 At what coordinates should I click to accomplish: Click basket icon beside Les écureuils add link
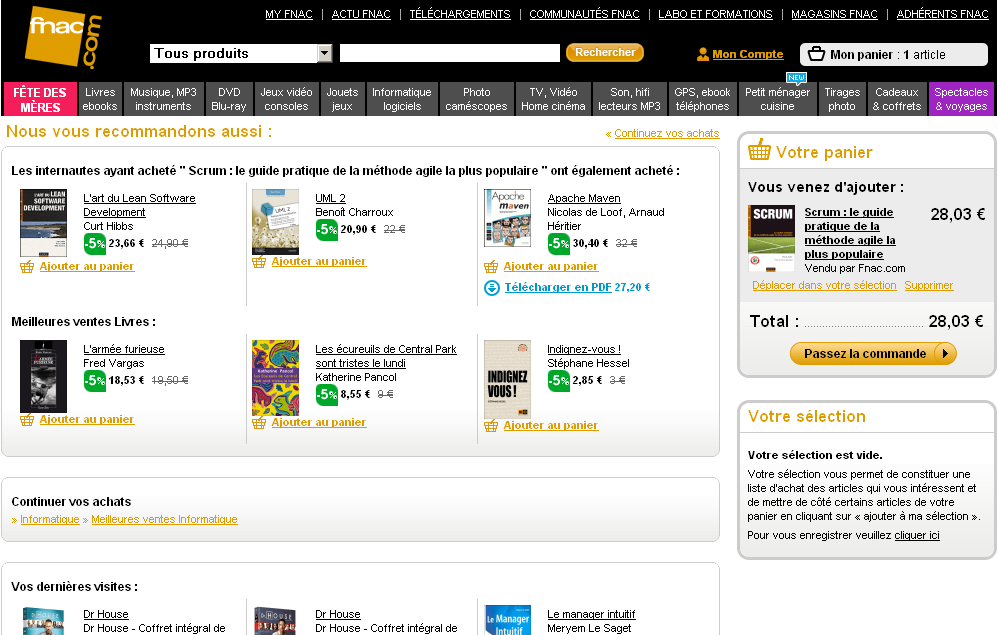[x=259, y=422]
